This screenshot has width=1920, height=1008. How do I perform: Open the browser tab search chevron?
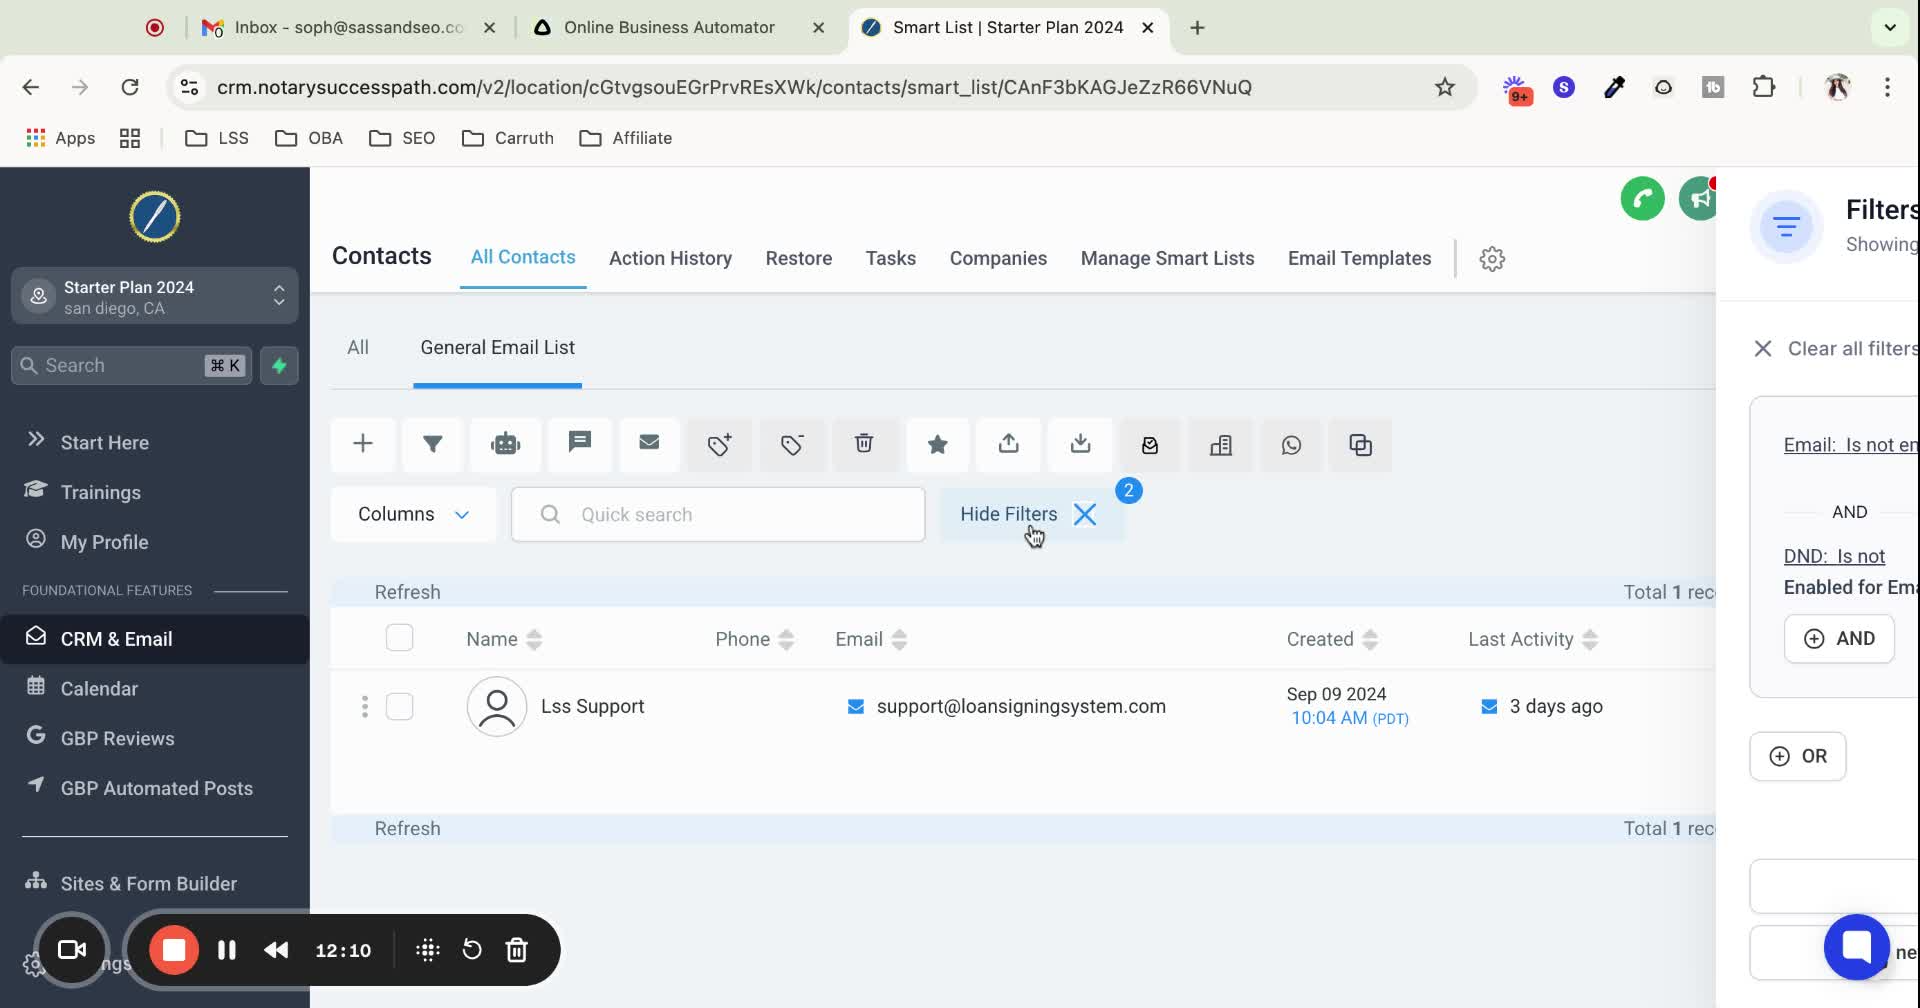pos(1890,27)
